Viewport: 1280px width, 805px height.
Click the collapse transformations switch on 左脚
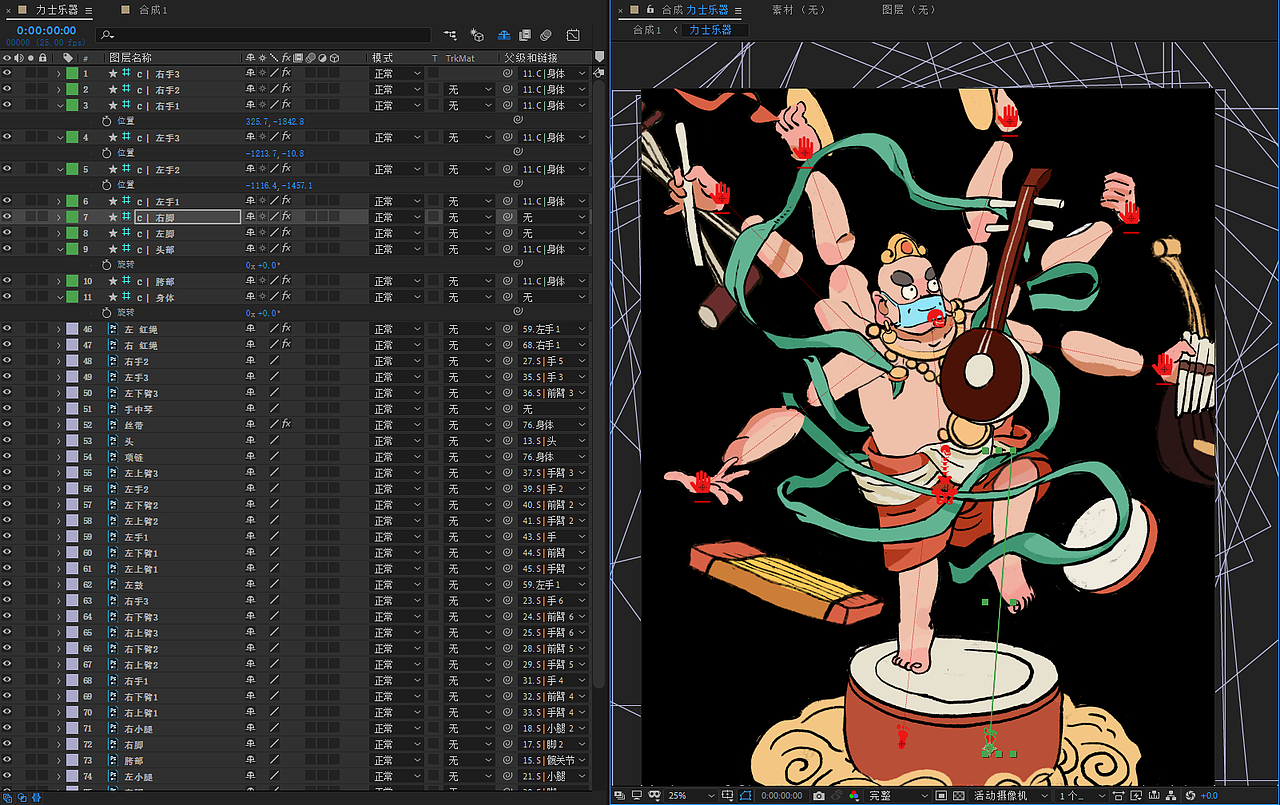coord(262,233)
